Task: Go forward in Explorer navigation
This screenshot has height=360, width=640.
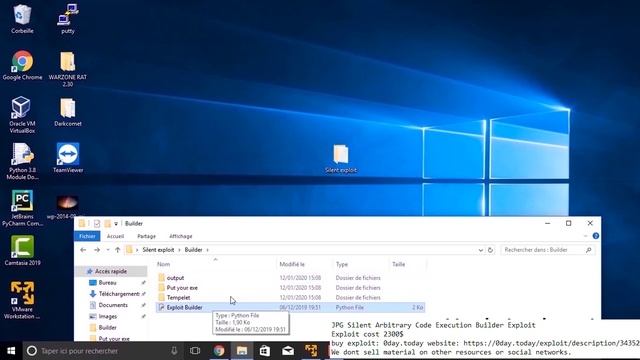Action: coord(97,250)
